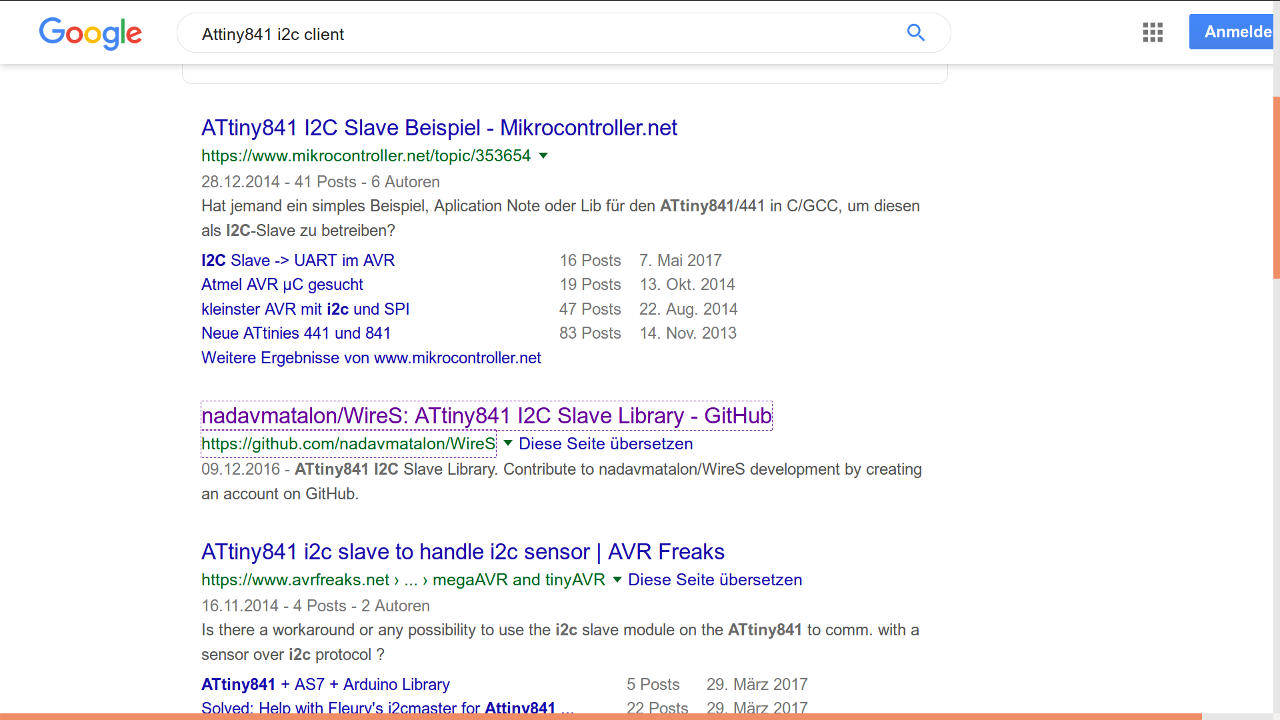
Task: Click the mikrocontroller.net/topic/353654 green URL
Action: coord(366,156)
